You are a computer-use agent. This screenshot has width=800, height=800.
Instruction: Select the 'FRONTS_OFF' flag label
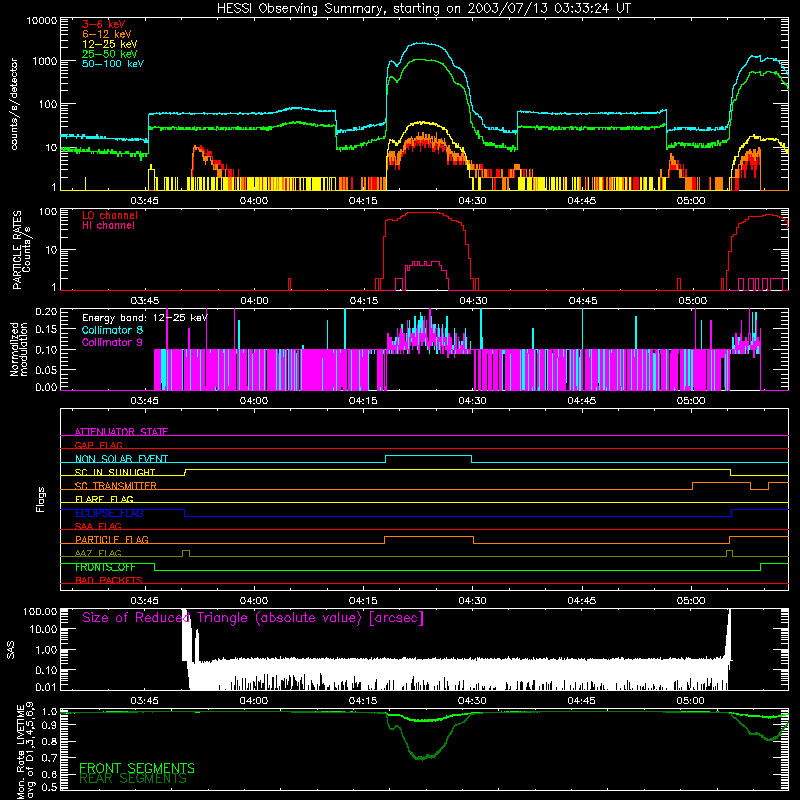click(x=105, y=567)
